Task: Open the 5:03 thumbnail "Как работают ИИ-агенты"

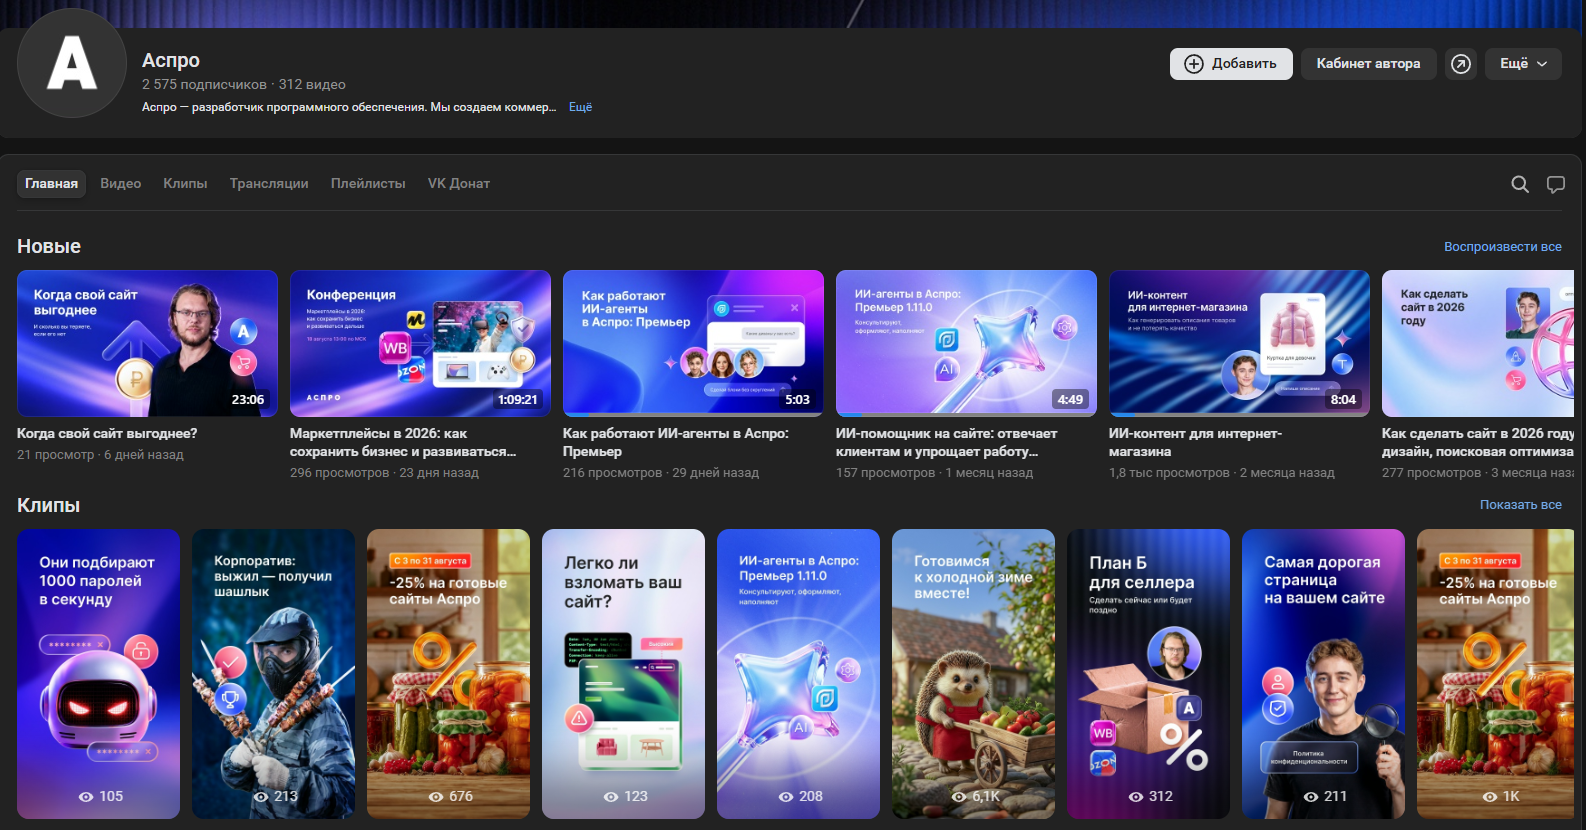Action: [693, 343]
